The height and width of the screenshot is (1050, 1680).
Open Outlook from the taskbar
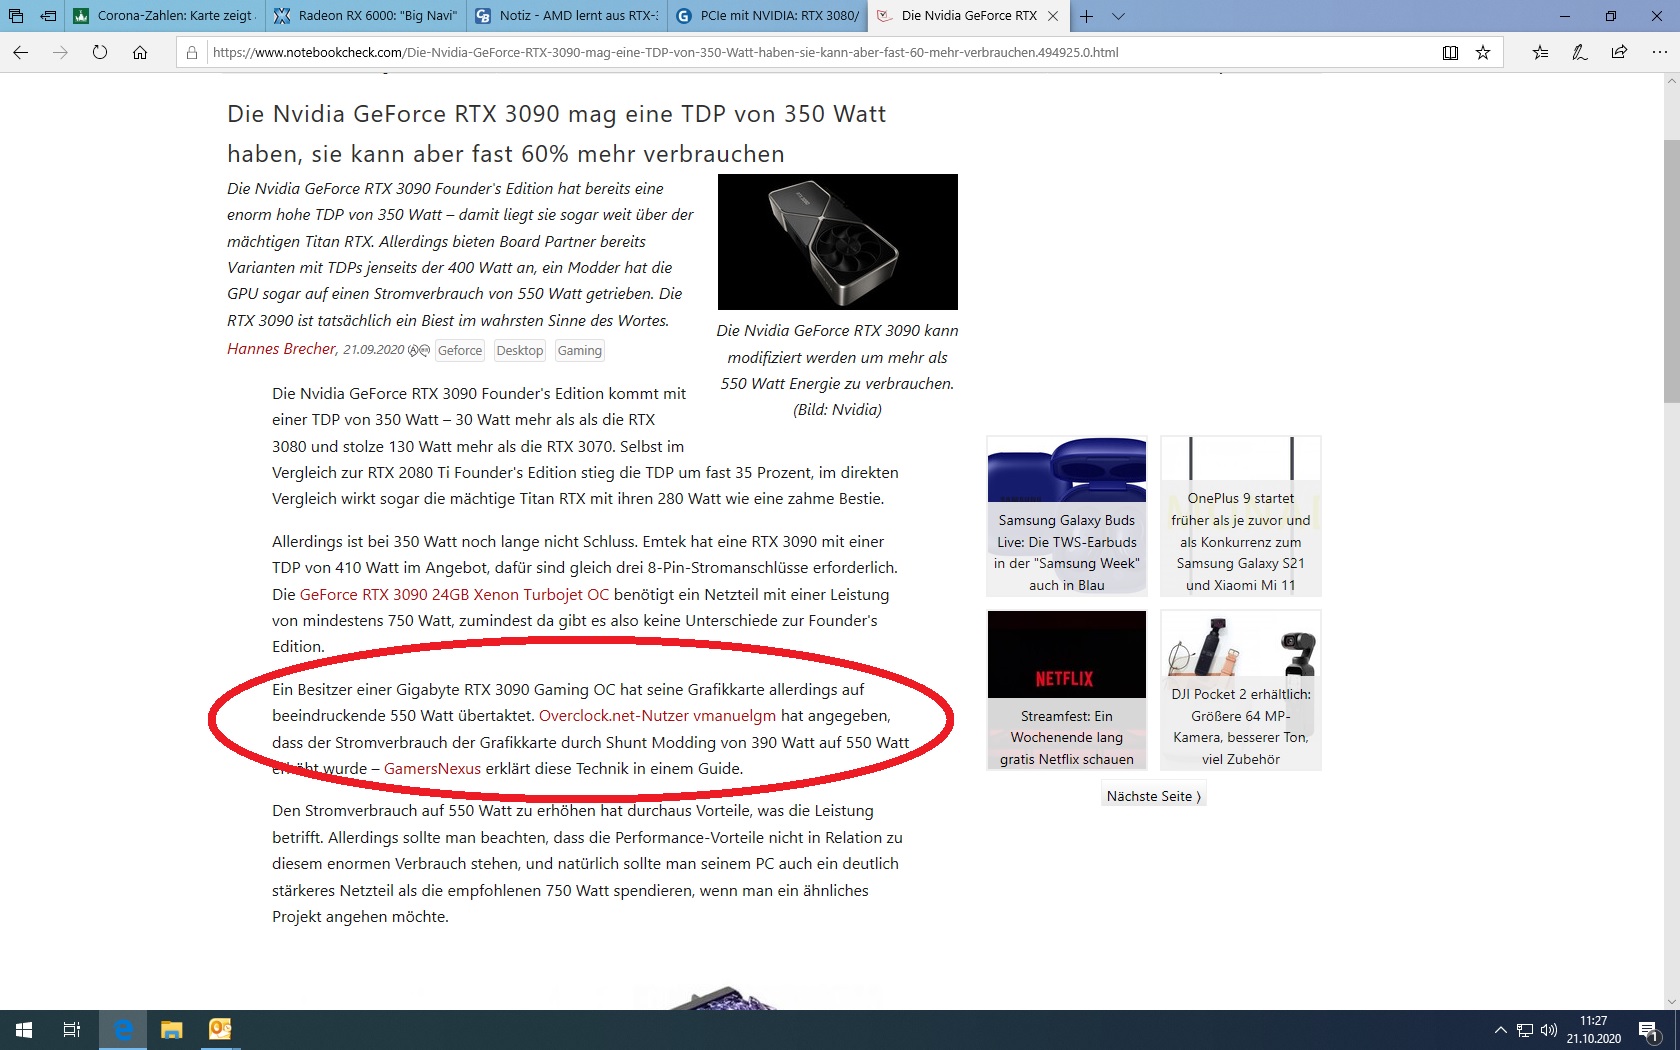(x=219, y=1030)
